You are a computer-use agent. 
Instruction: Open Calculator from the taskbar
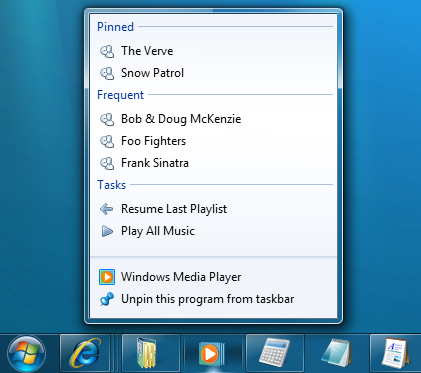tap(275, 354)
